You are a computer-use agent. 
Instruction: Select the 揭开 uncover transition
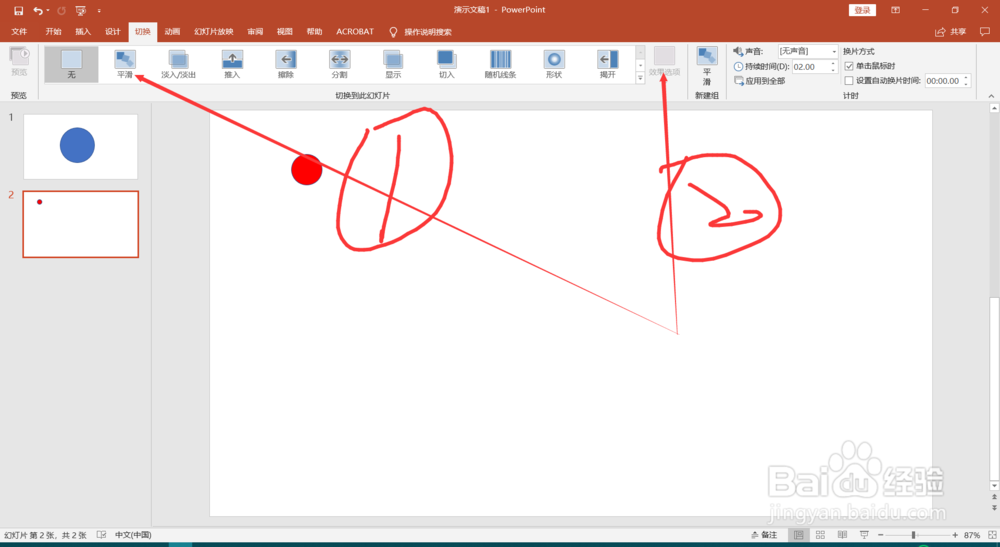point(608,64)
